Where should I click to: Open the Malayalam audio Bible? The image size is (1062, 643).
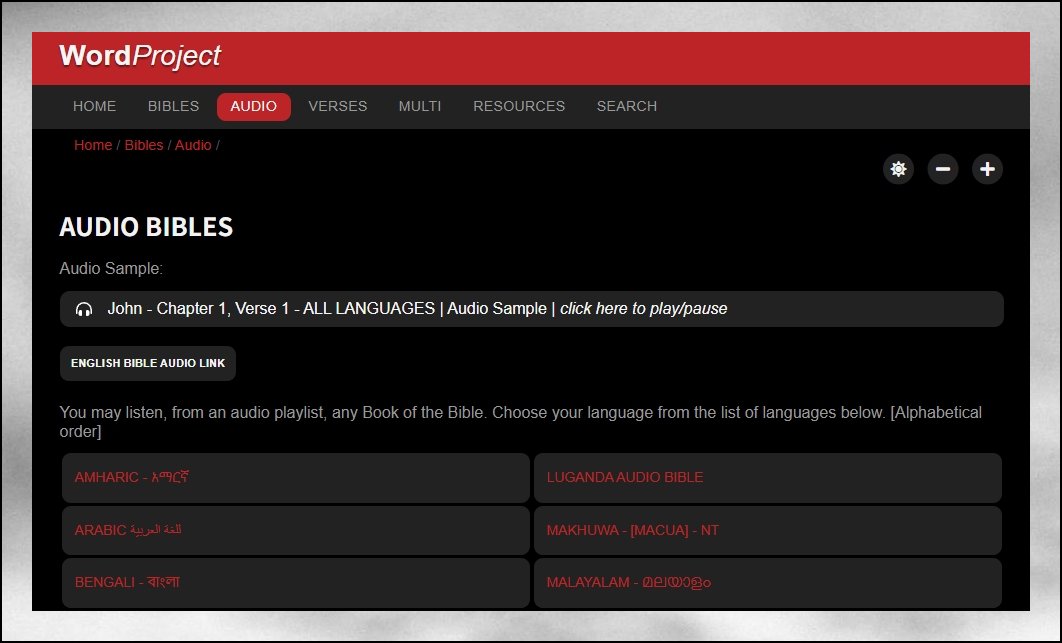click(x=767, y=582)
